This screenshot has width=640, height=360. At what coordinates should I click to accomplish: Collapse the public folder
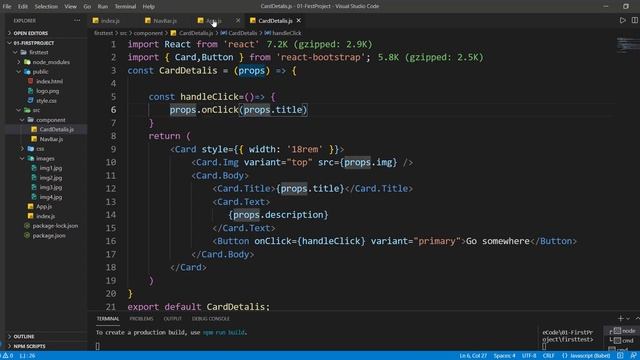[40, 71]
